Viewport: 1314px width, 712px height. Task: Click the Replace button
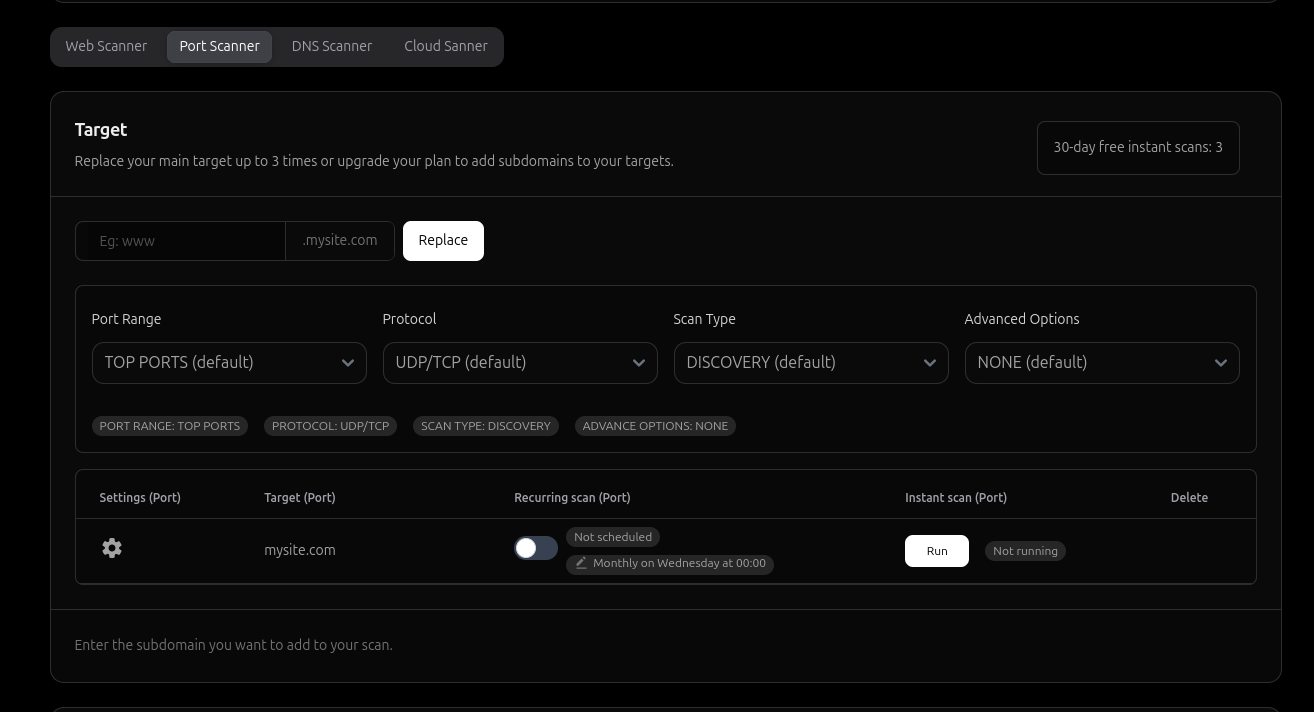(443, 240)
